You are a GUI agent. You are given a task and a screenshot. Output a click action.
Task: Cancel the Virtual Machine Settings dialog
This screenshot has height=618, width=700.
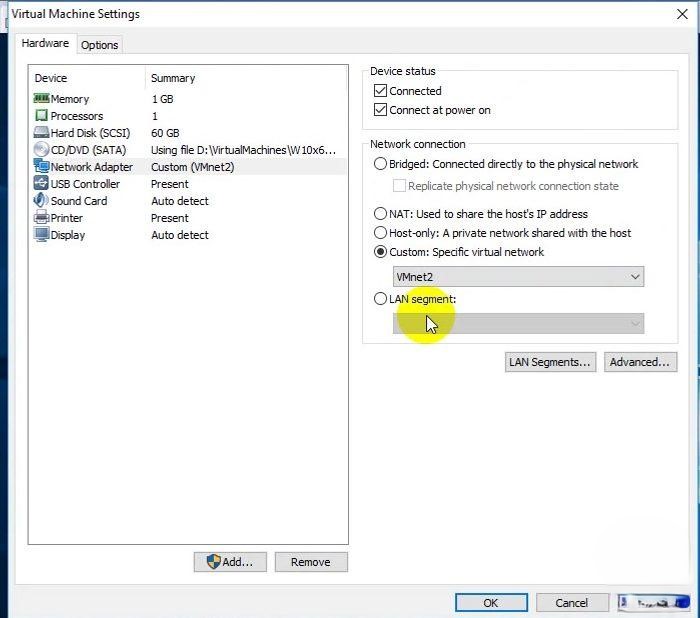coord(572,603)
